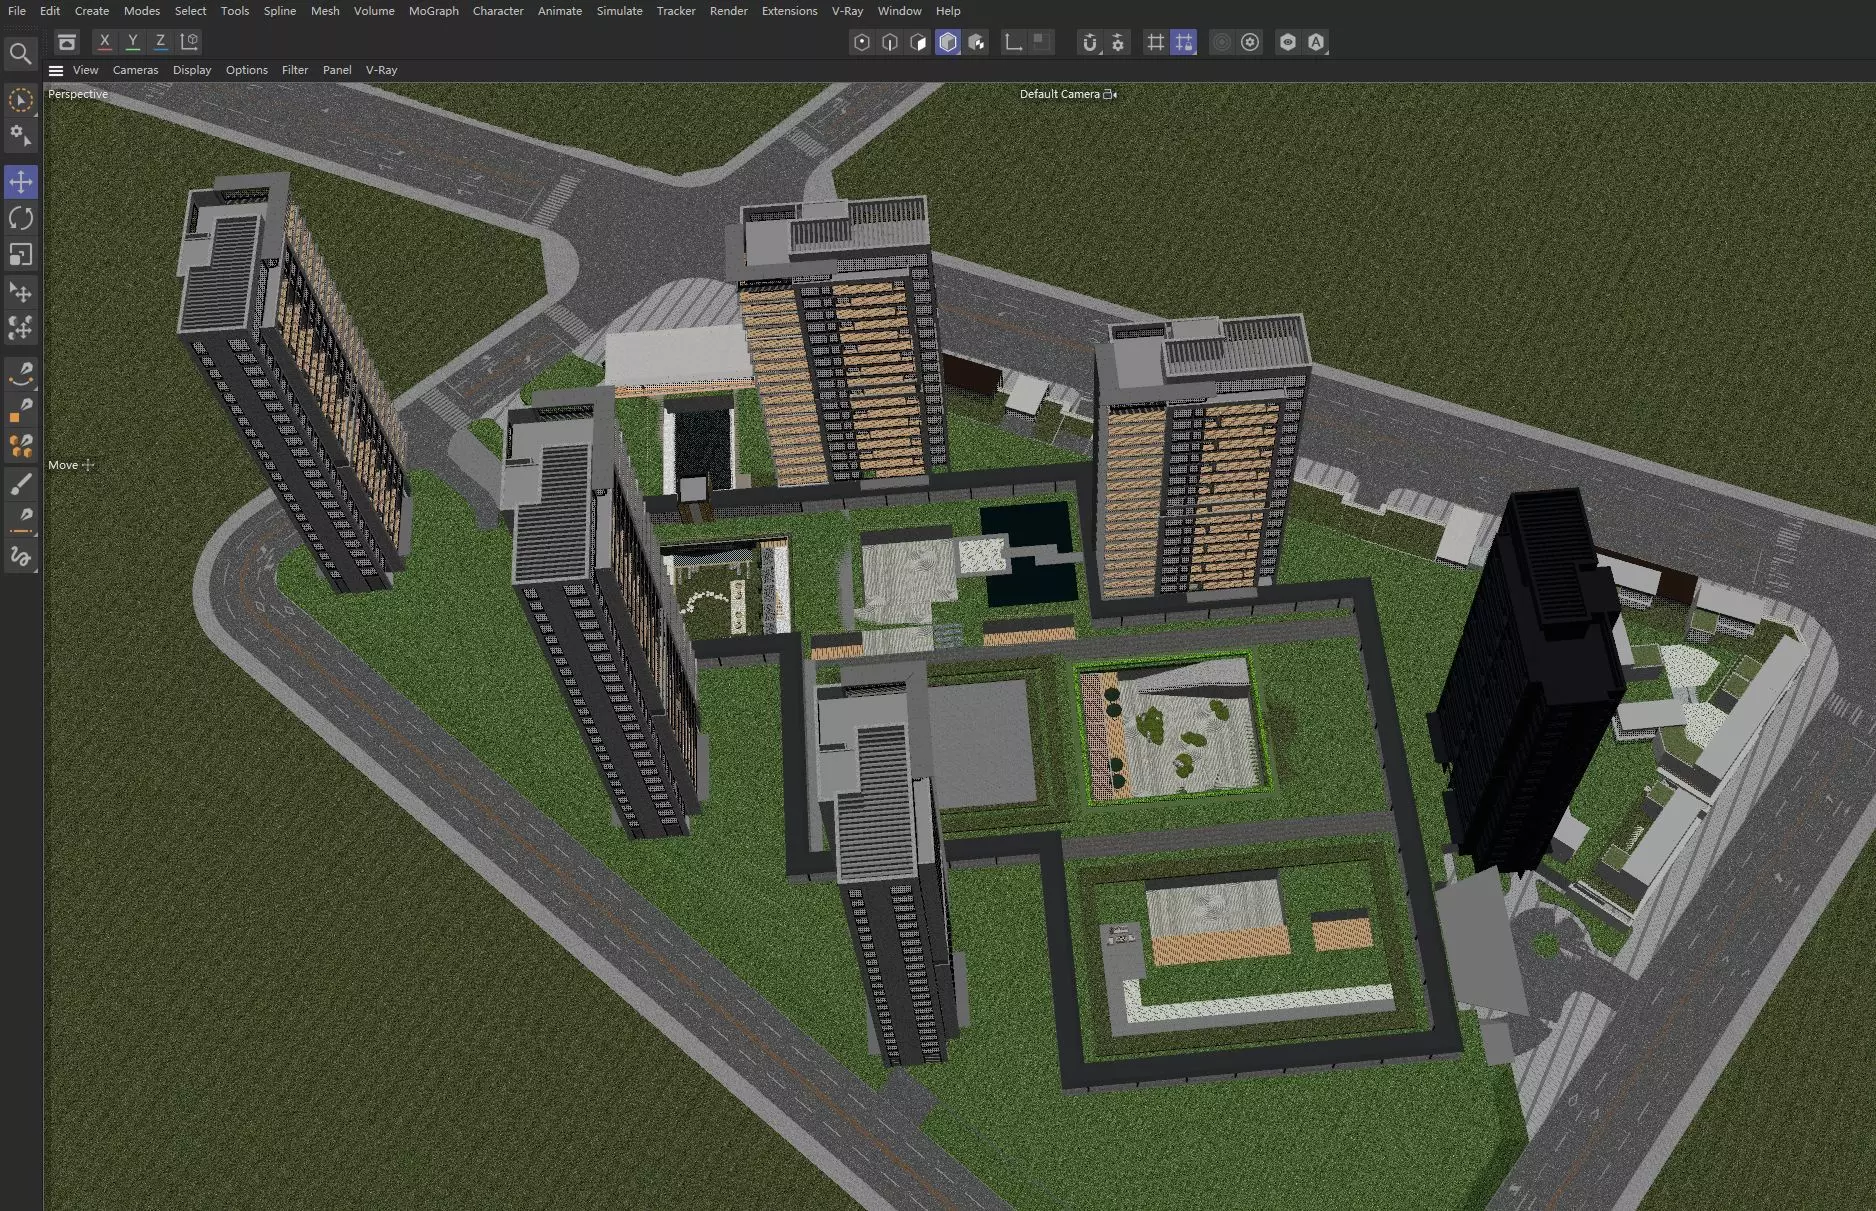The height and width of the screenshot is (1211, 1876).
Task: Open the main V-Ray menu
Action: tap(847, 11)
